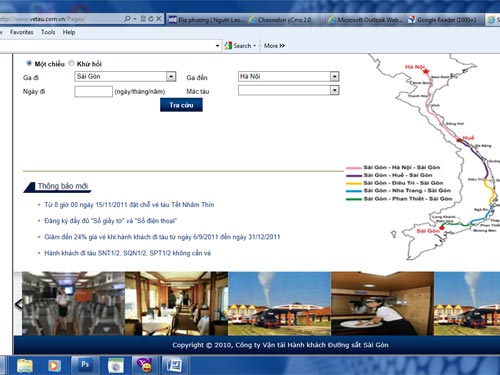The image size is (500, 375).
Task: Click the (ngày/tháng/năm) date format hint
Action: 140,92
